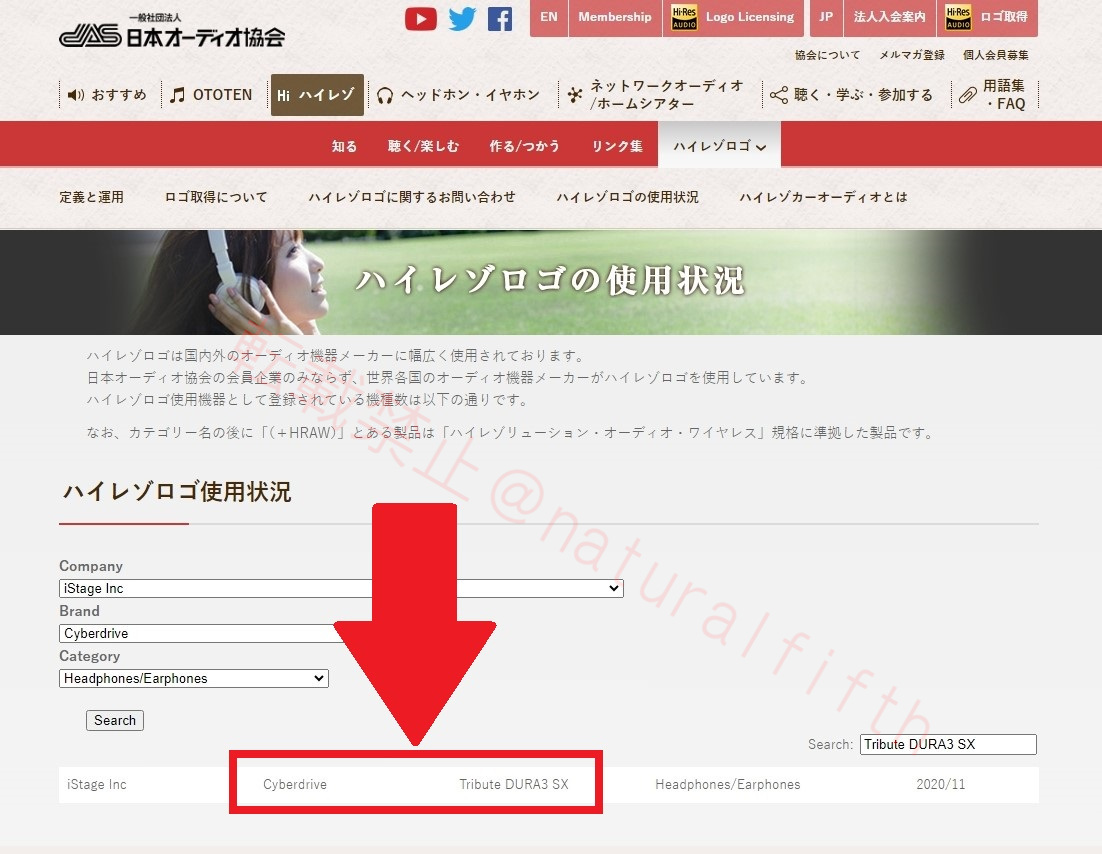
Task: Click the headphone icon beside ヘッドホン・イヤホン
Action: pyautogui.click(x=384, y=96)
